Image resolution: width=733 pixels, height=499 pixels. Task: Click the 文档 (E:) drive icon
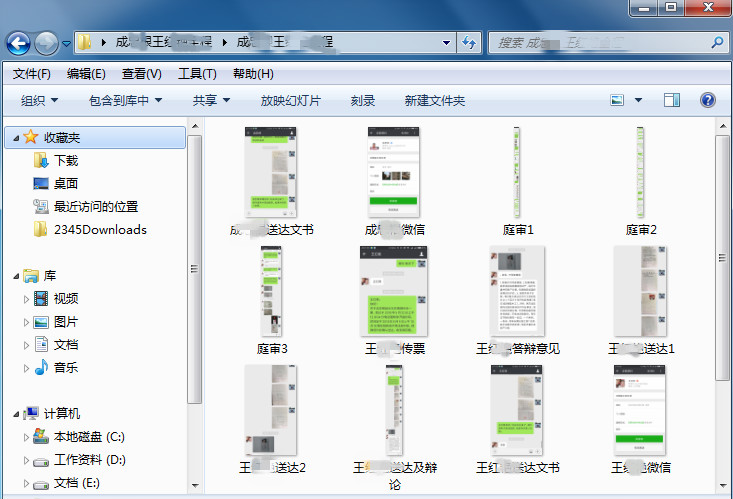pyautogui.click(x=41, y=484)
